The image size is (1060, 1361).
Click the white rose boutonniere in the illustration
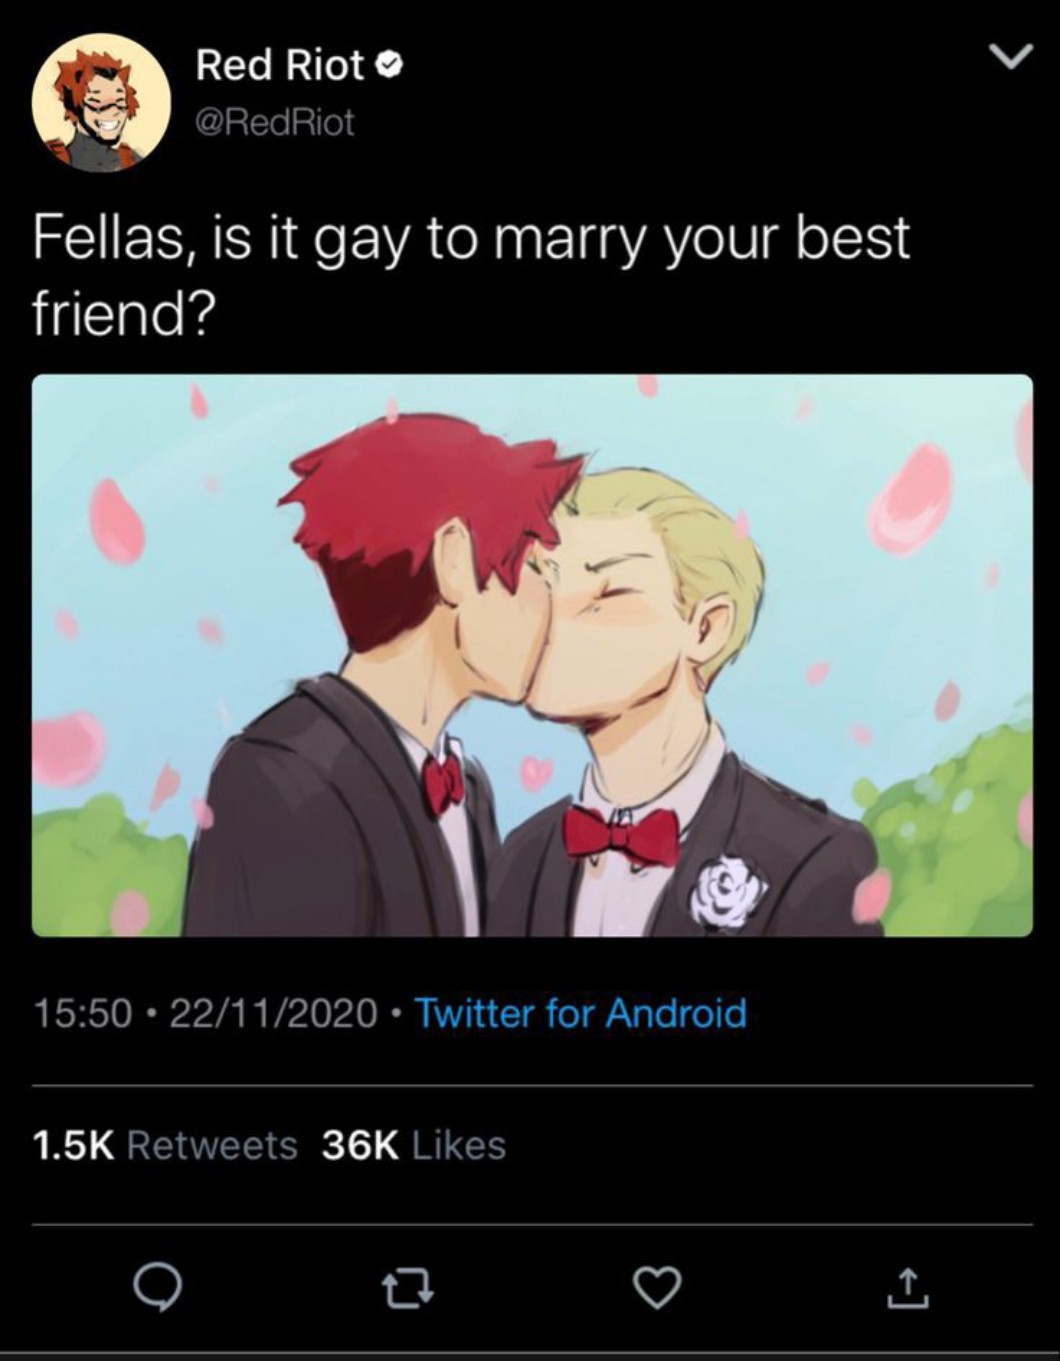click(733, 889)
